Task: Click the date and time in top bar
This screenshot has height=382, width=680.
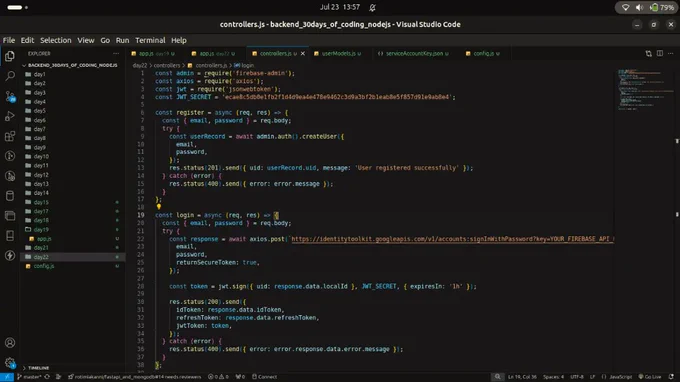Action: pos(340,7)
